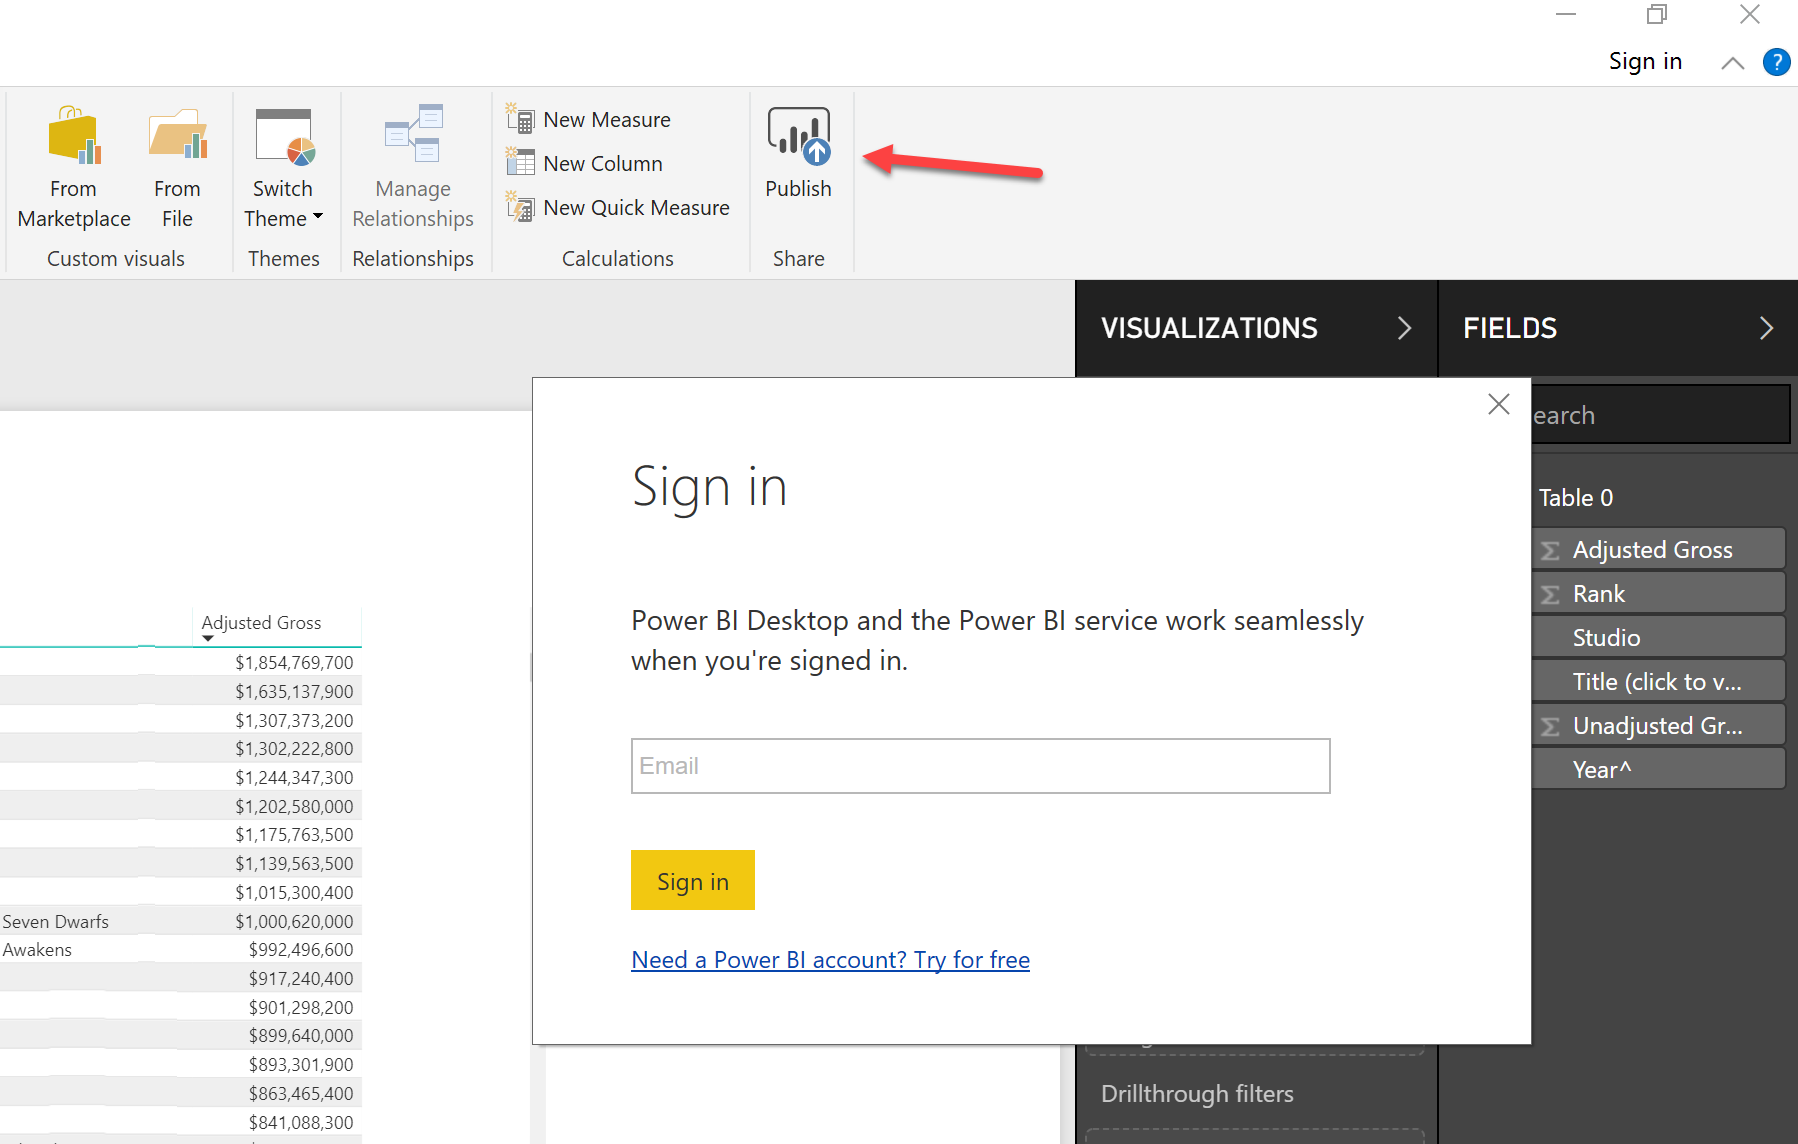This screenshot has height=1144, width=1798.
Task: Select the Adjusted Gross field
Action: [1659, 549]
